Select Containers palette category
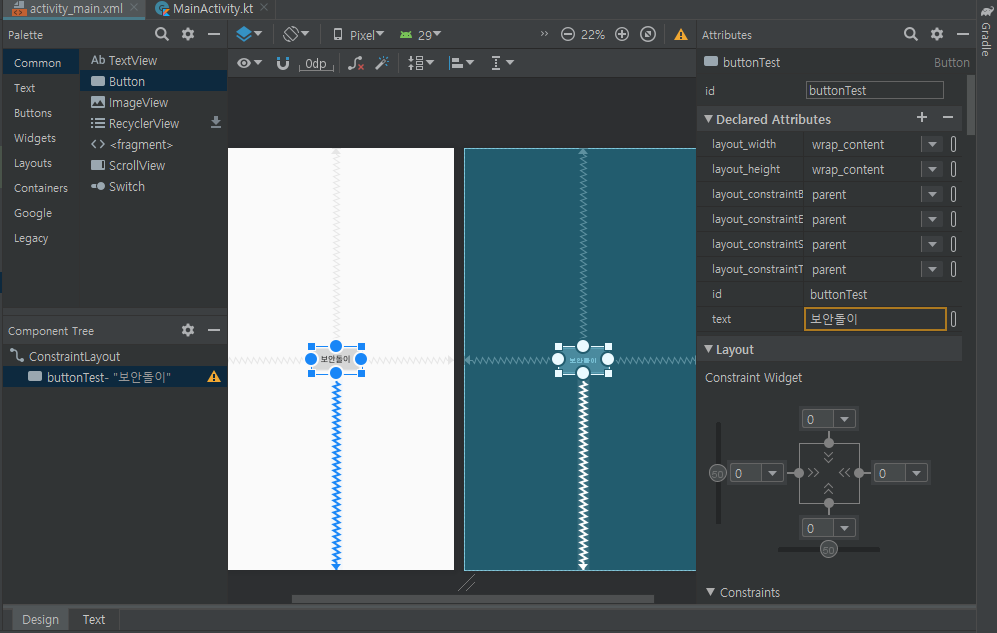 41,188
